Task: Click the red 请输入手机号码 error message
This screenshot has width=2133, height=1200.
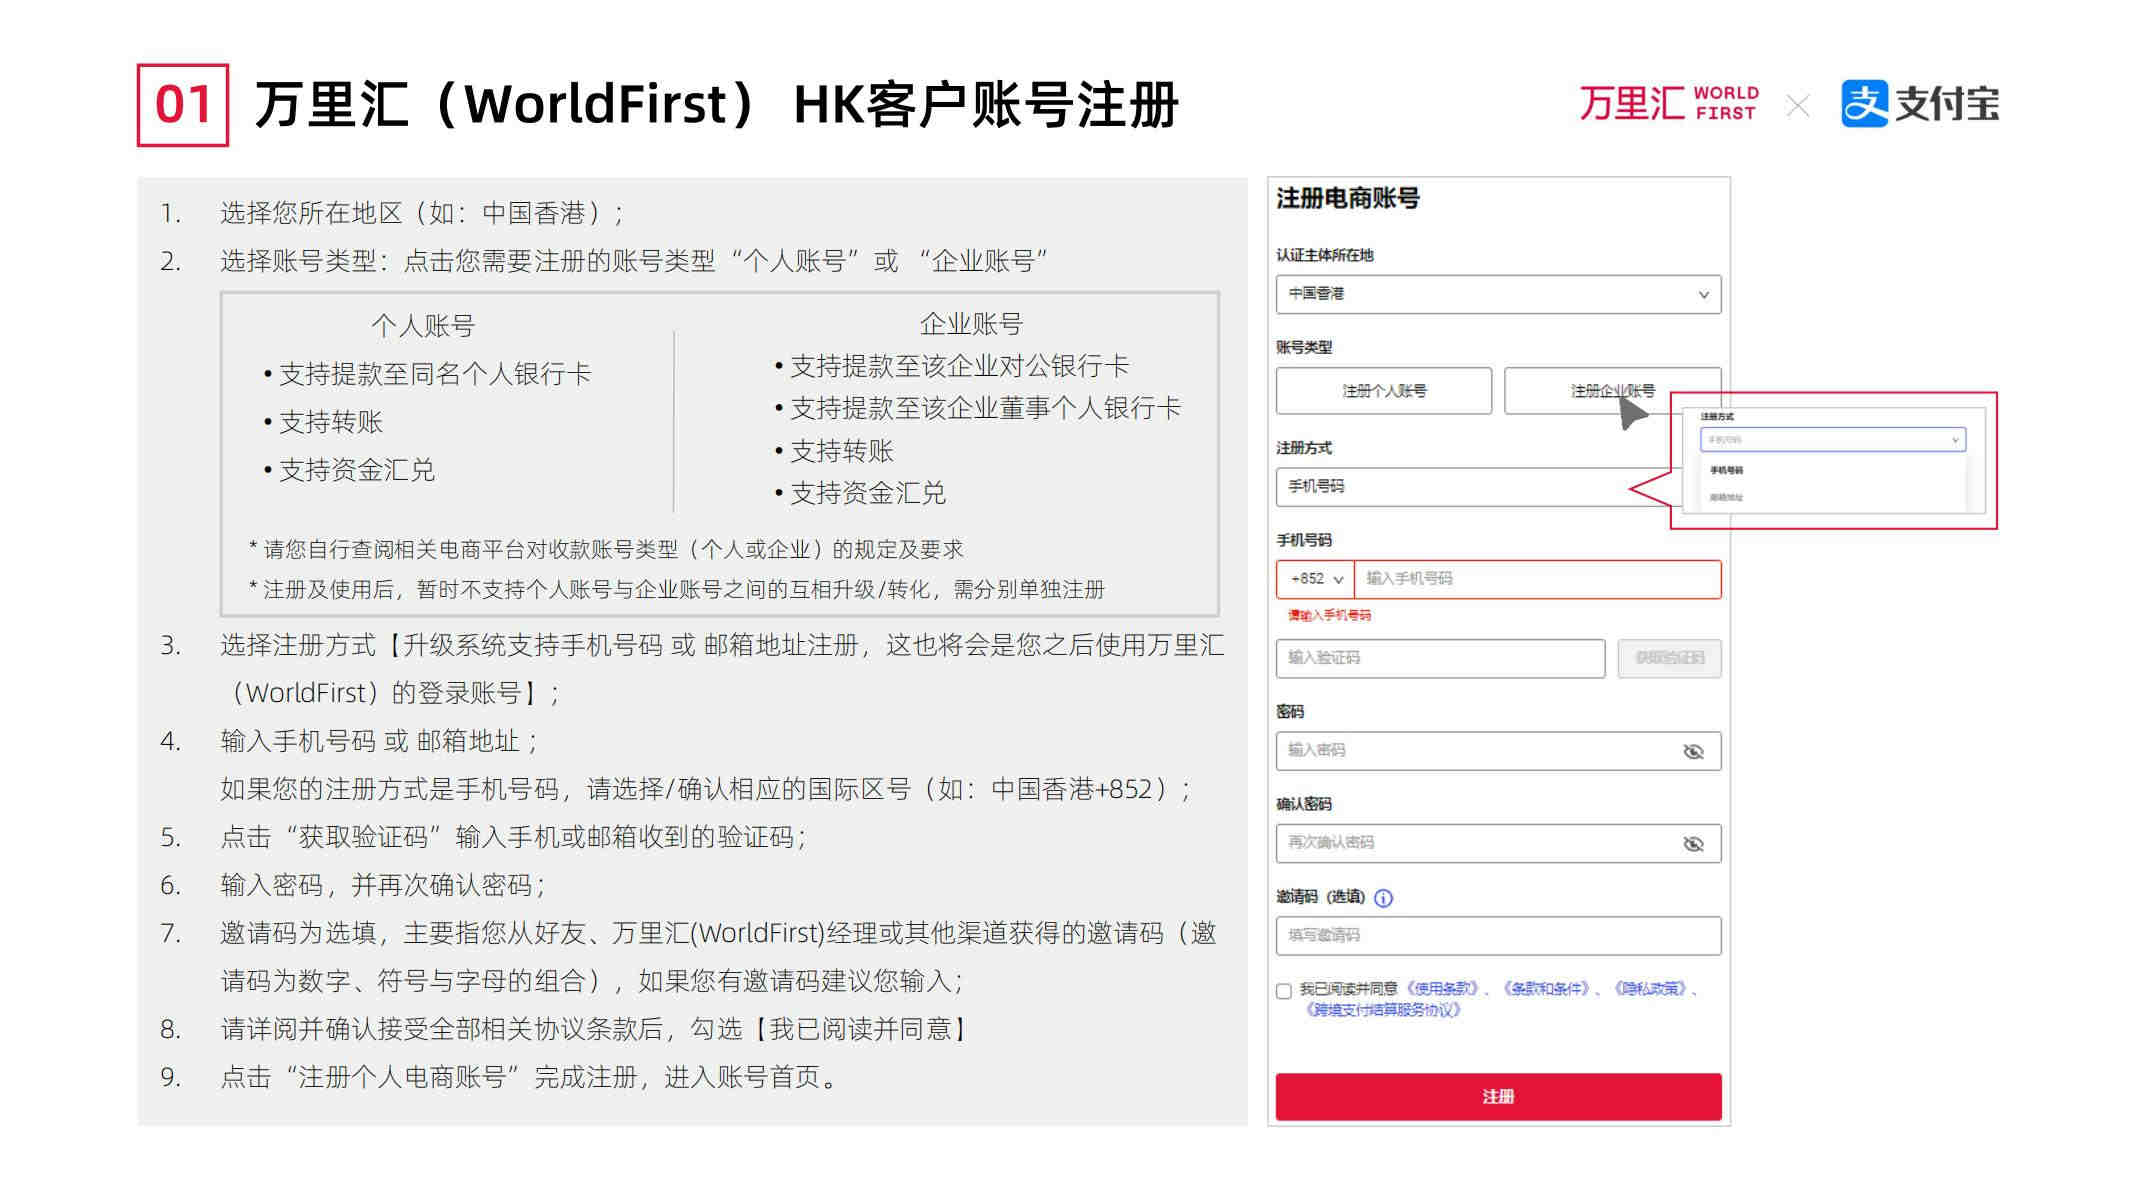Action: point(1329,615)
